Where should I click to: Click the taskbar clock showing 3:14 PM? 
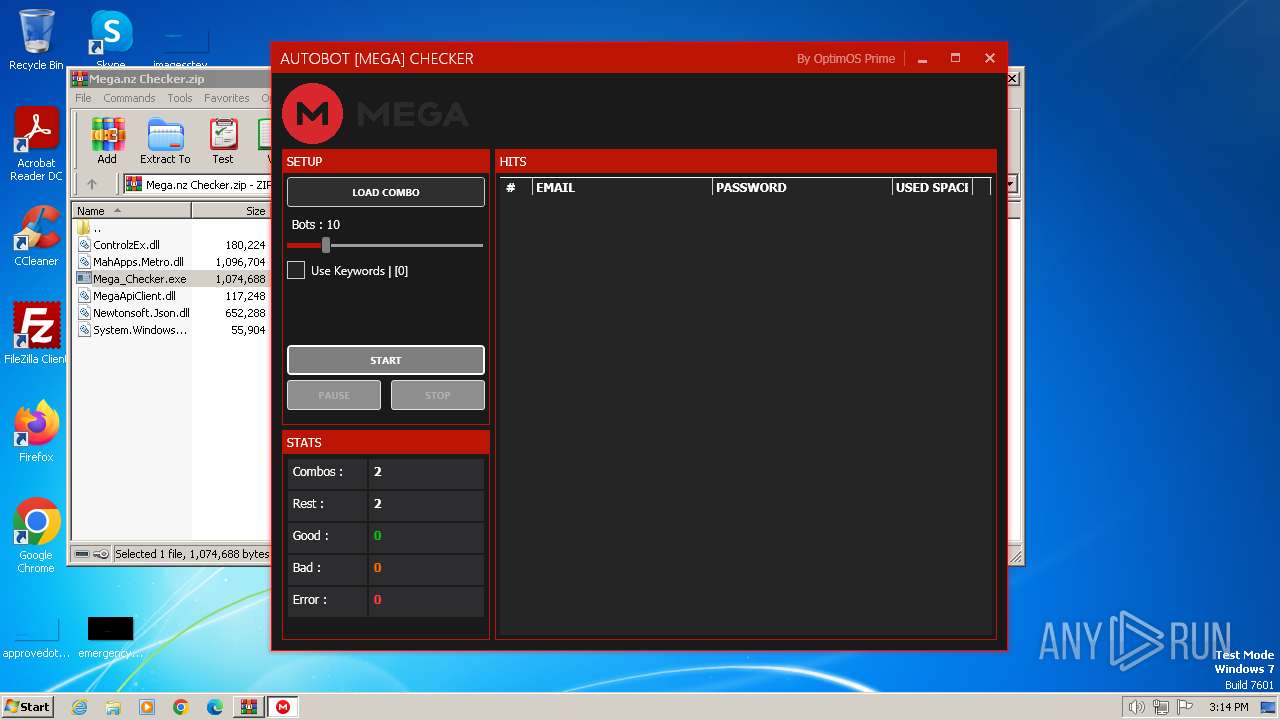[1228, 707]
